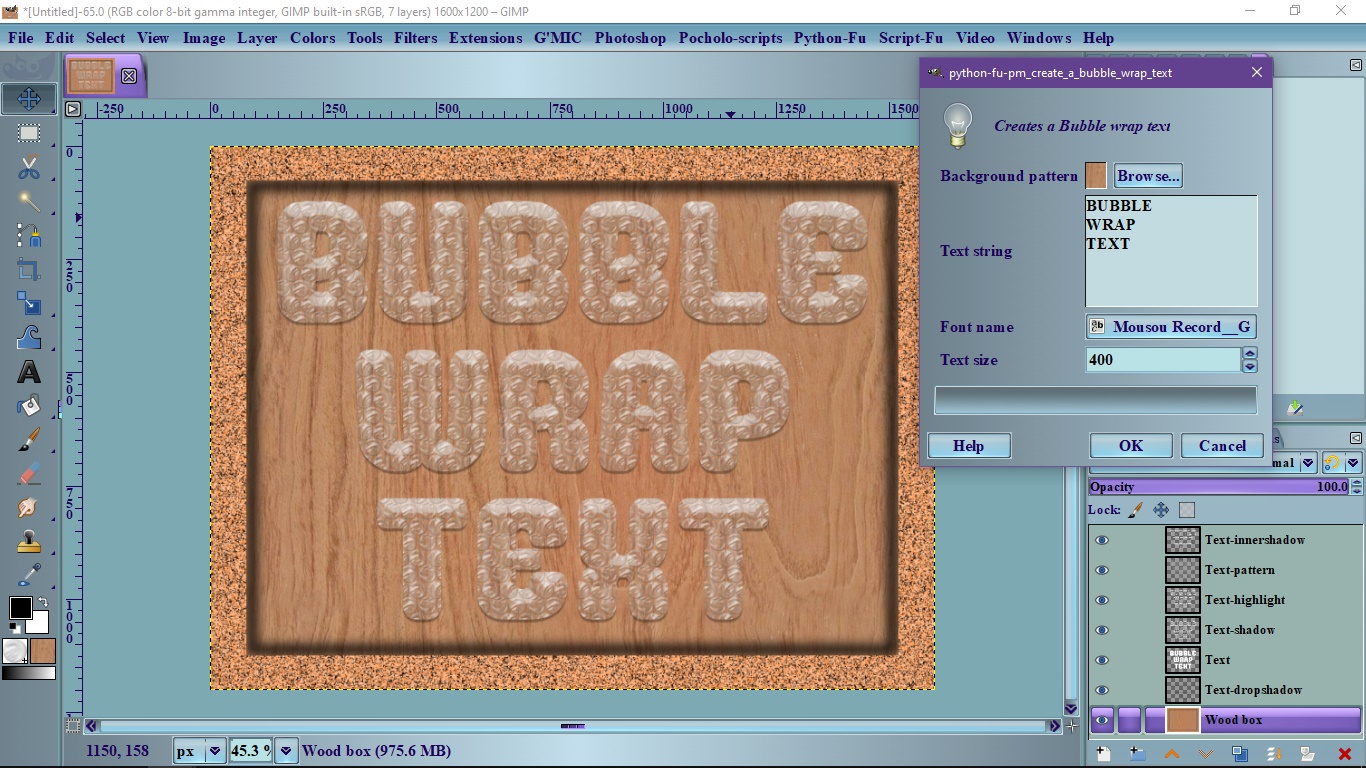Open the zoom percentage dropdown

[x=287, y=750]
